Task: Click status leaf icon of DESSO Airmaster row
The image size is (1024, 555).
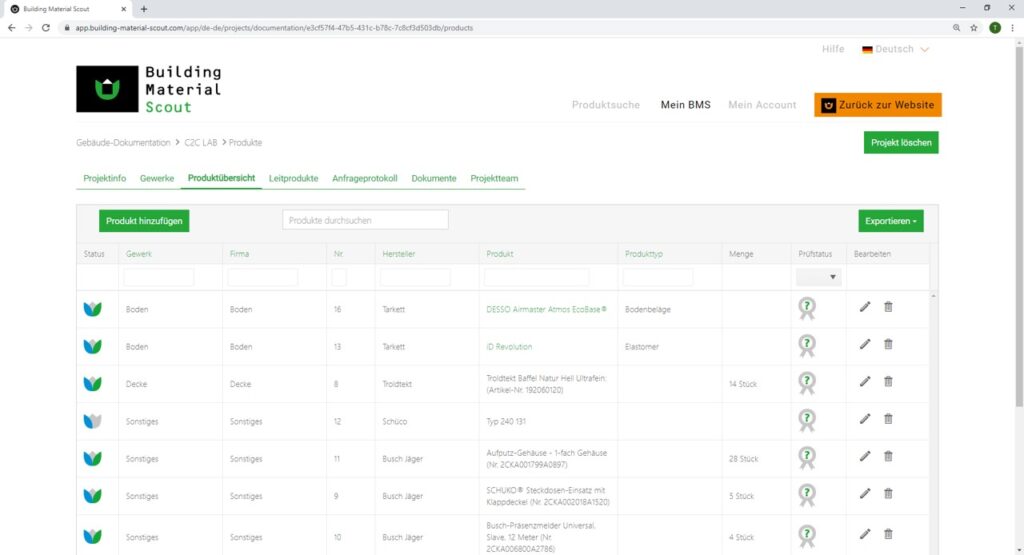Action: 93,309
